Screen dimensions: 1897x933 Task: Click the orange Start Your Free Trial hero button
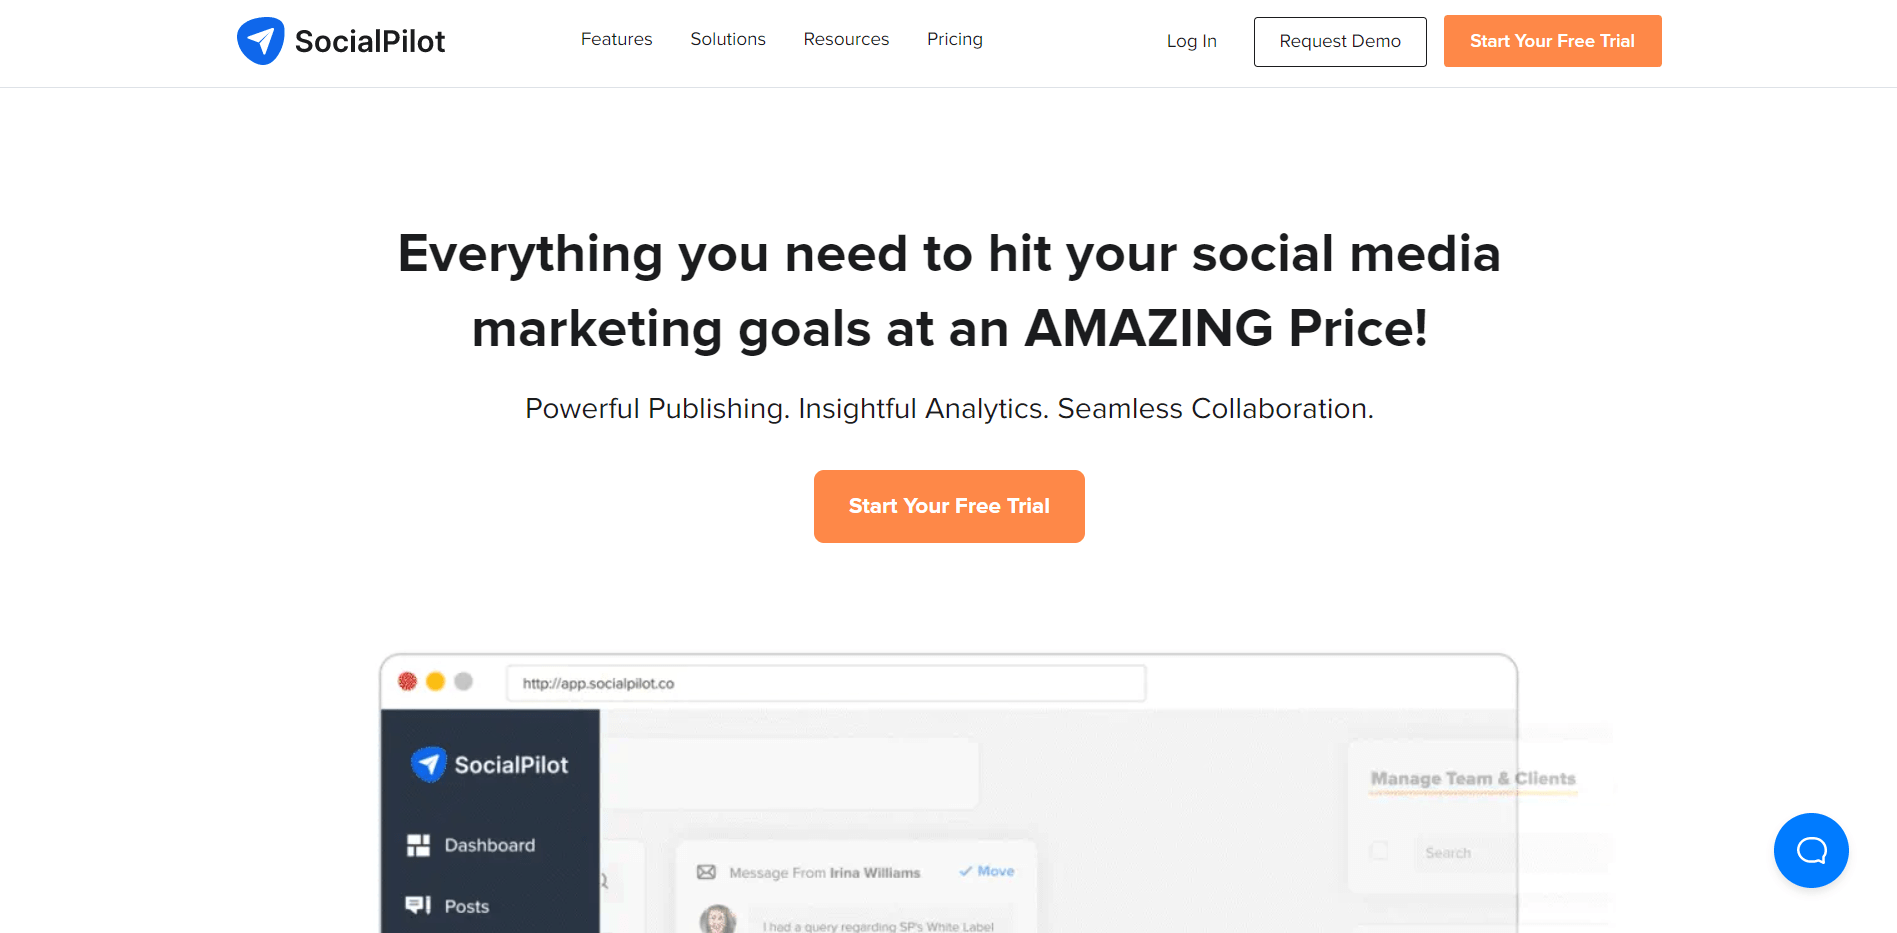(949, 506)
